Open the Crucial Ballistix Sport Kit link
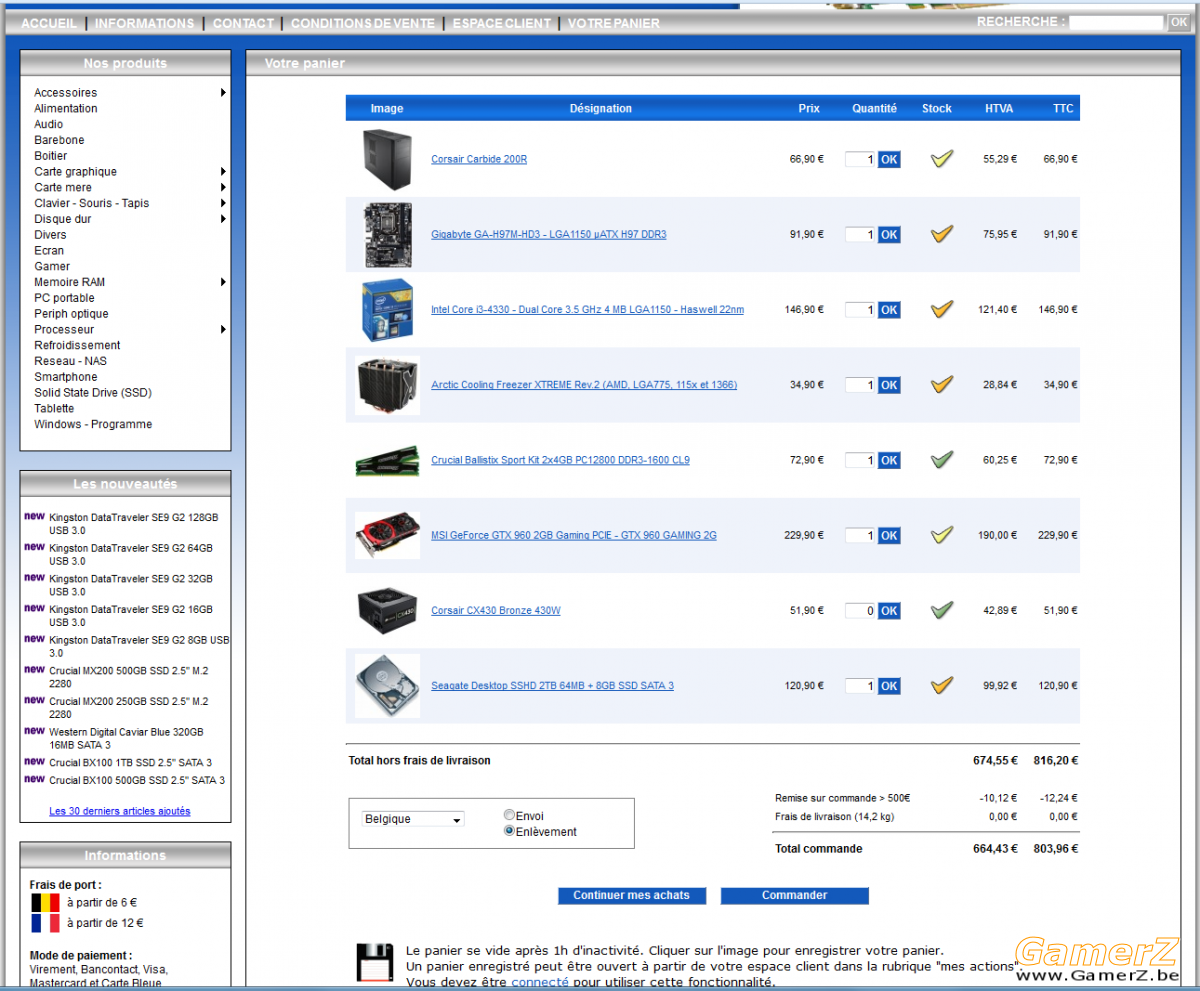This screenshot has height=991, width=1200. pos(560,460)
